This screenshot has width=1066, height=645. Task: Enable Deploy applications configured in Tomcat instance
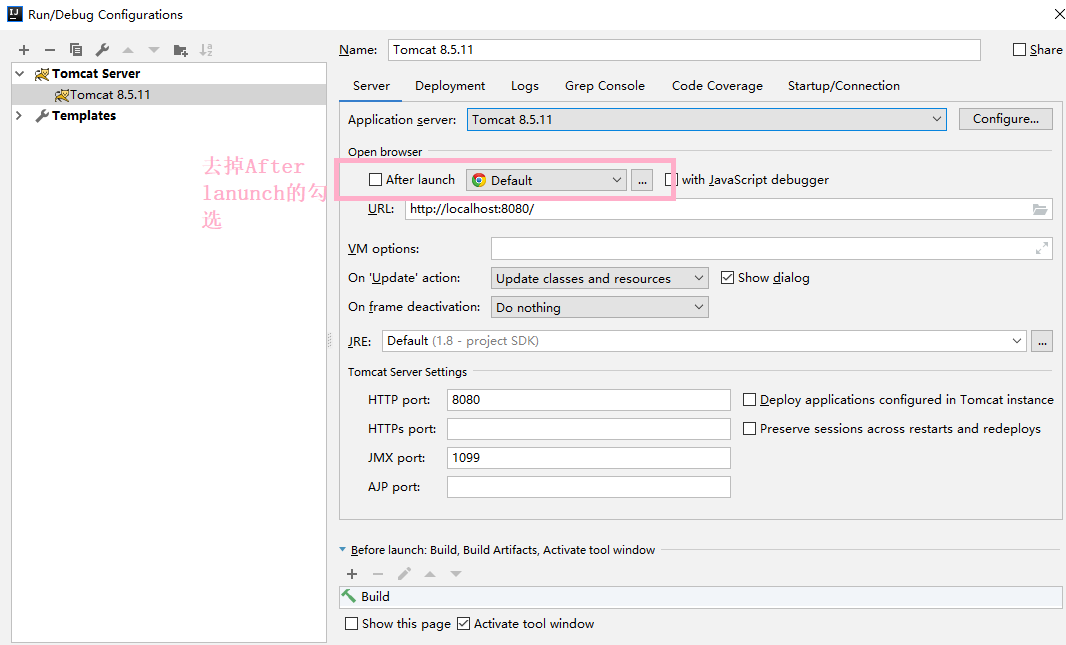[x=749, y=400]
